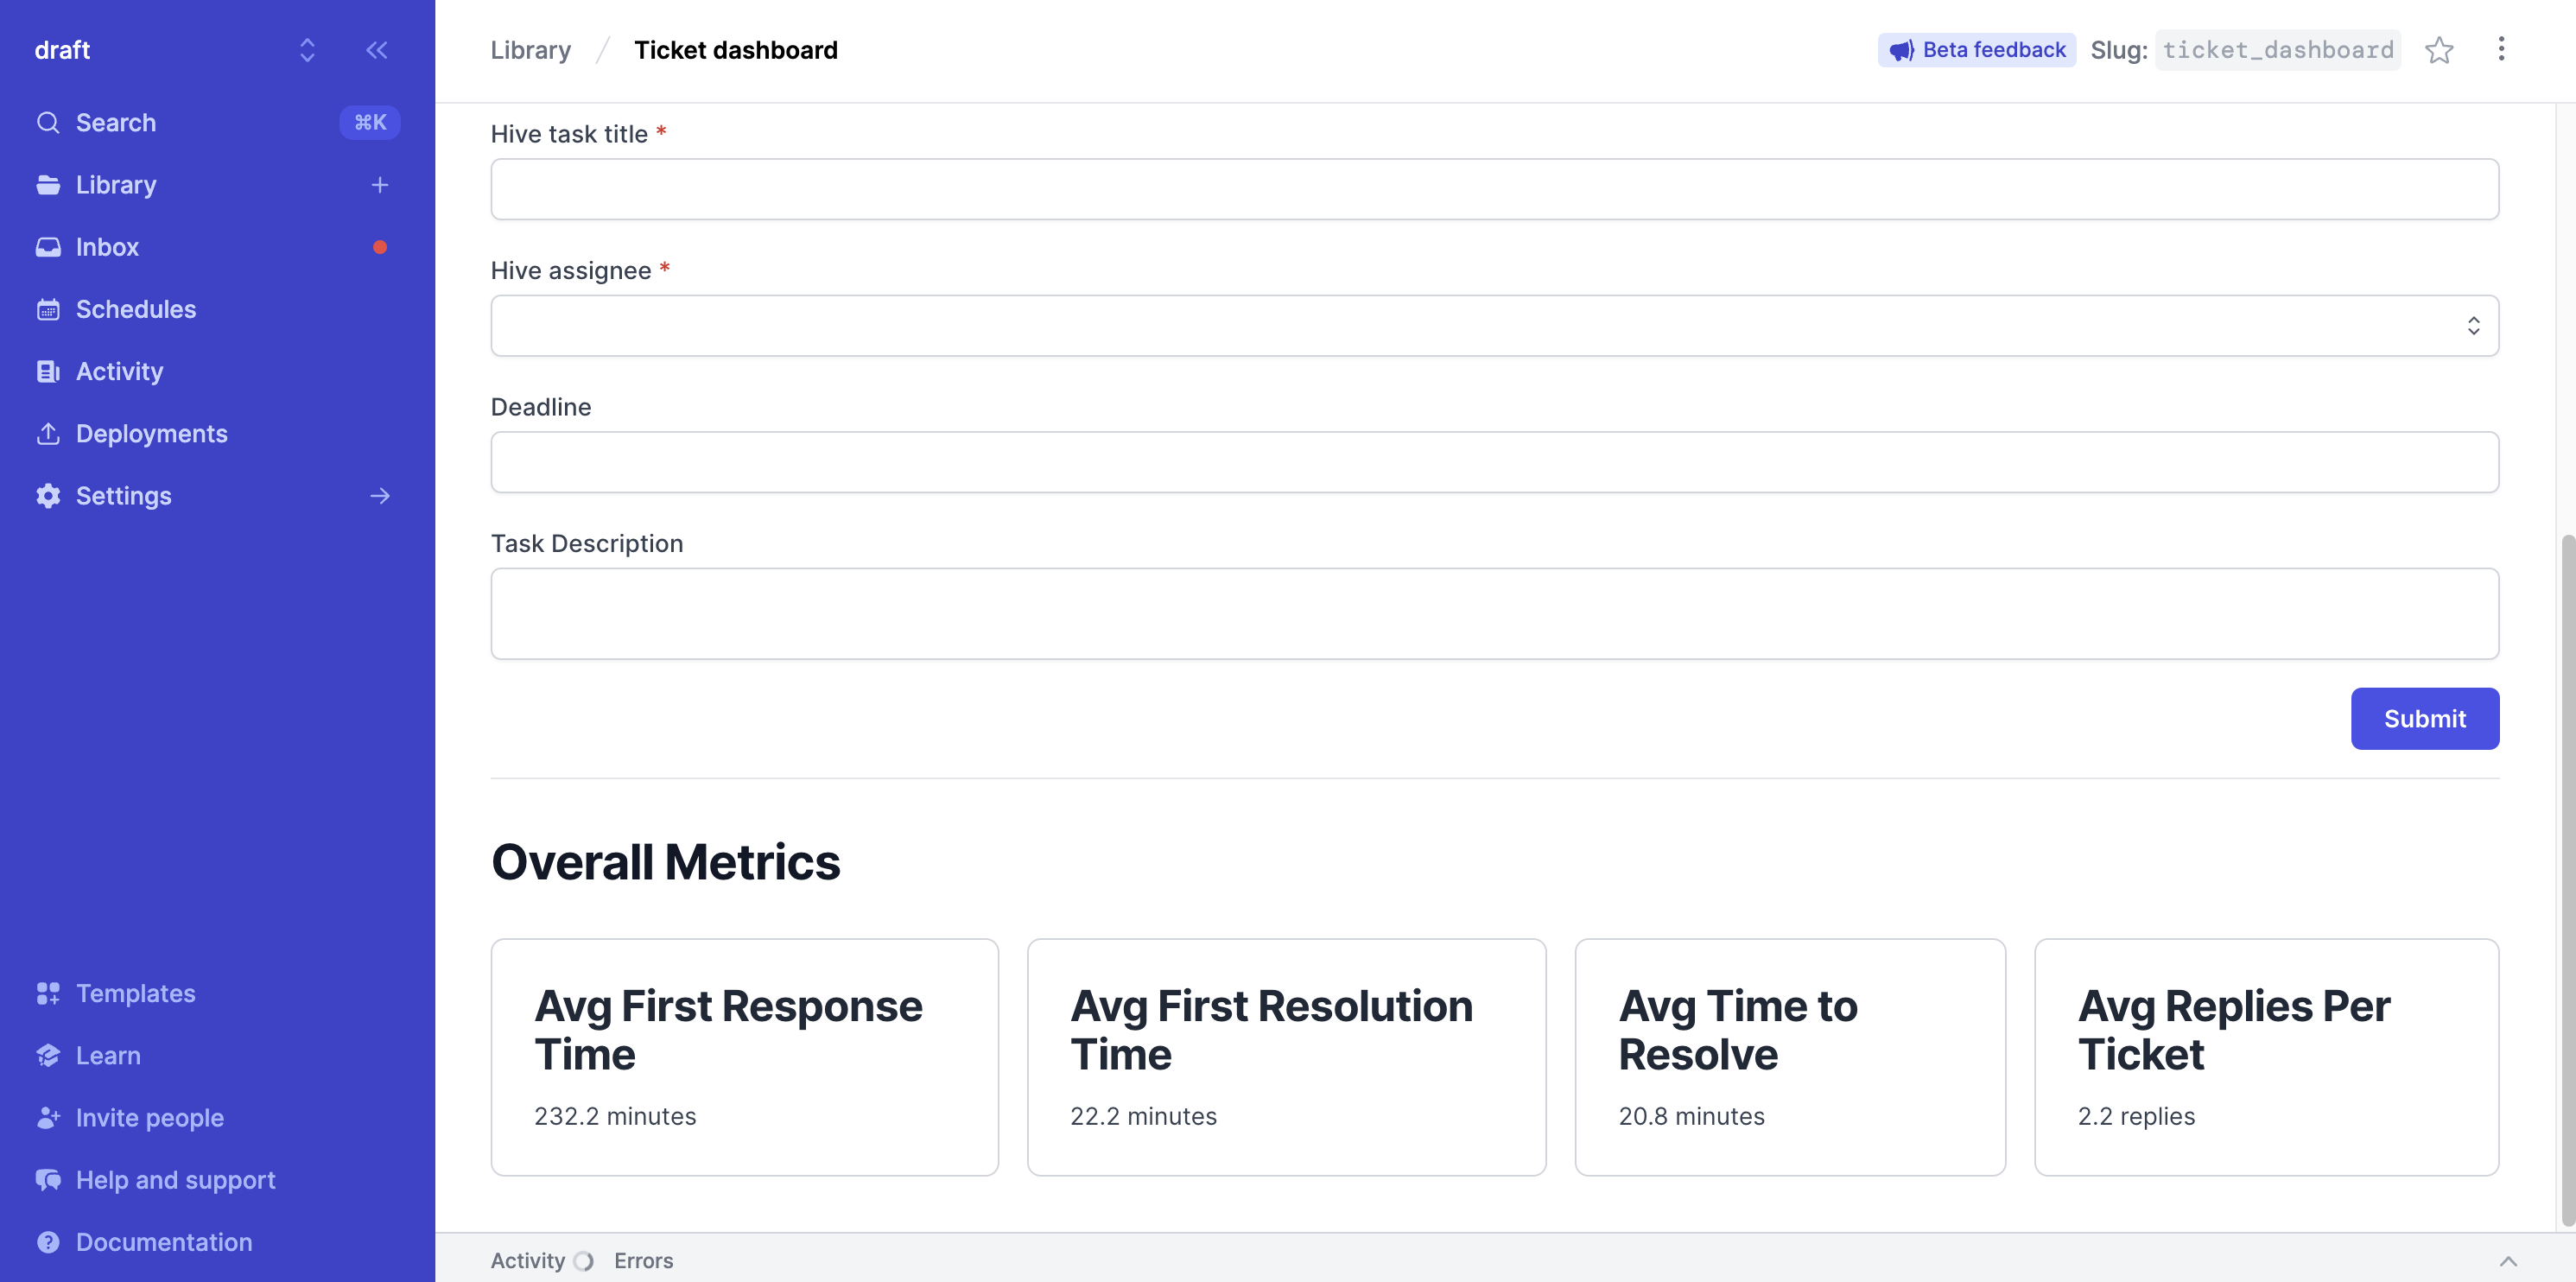Expand the bottom Activity panel chevron
The image size is (2576, 1282).
click(2508, 1261)
